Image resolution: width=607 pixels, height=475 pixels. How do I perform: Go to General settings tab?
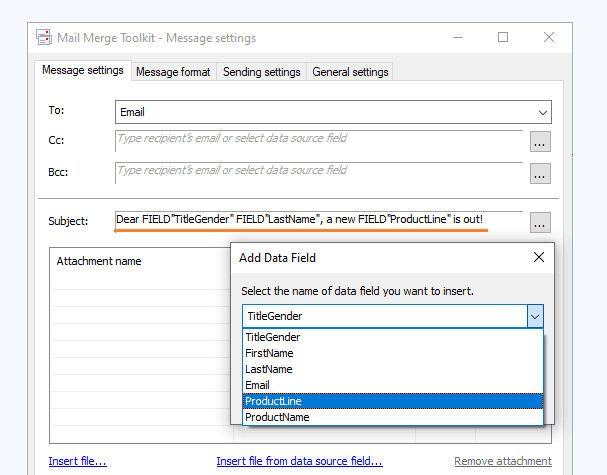(350, 72)
